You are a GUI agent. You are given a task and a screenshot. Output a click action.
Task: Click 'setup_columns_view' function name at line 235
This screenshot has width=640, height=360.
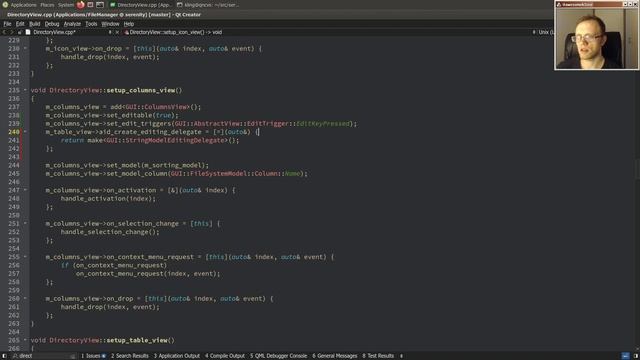[141, 90]
